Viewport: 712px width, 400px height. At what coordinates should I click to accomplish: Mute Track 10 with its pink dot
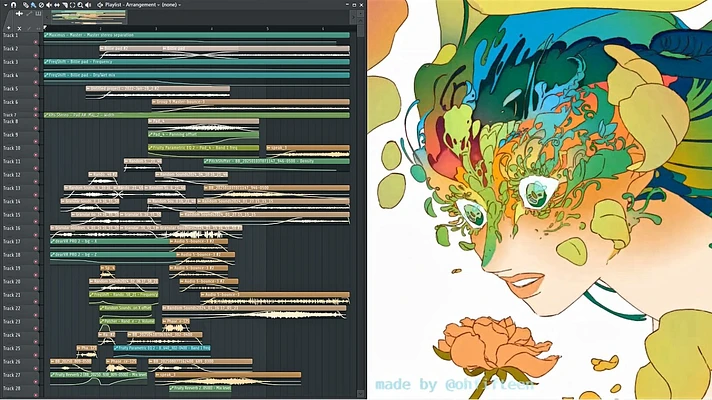[36, 155]
